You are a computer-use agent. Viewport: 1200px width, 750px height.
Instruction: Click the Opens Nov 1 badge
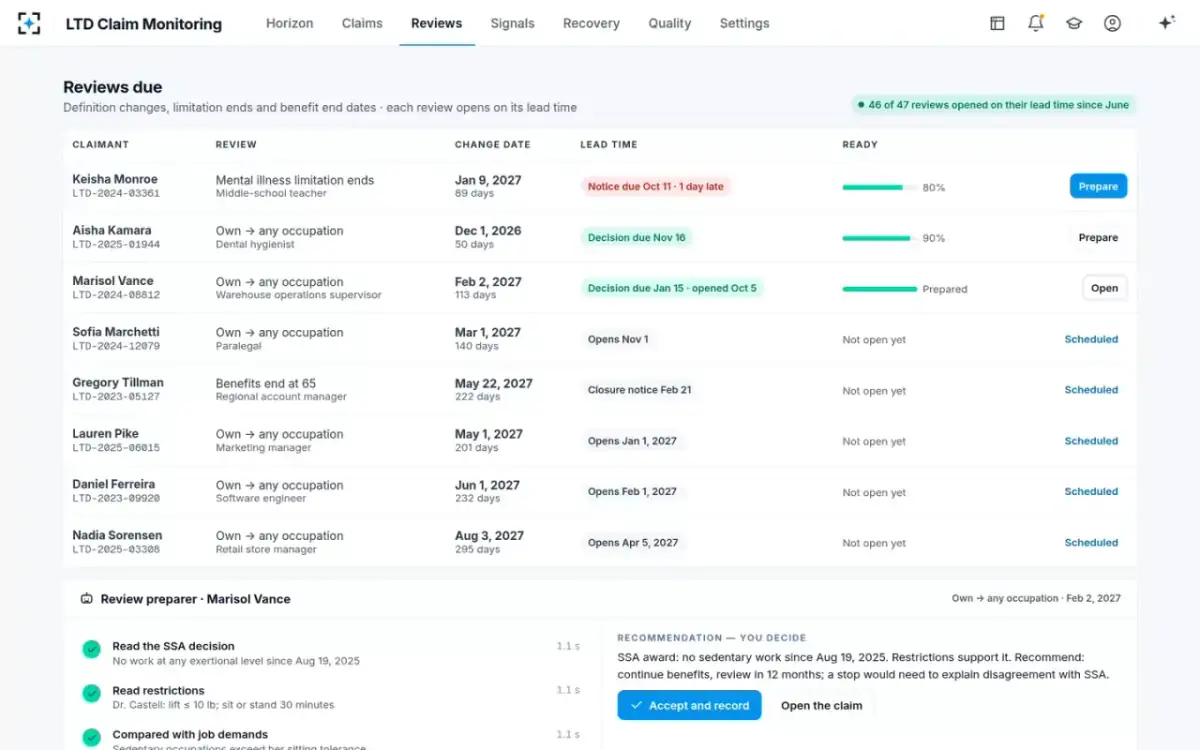pos(618,339)
